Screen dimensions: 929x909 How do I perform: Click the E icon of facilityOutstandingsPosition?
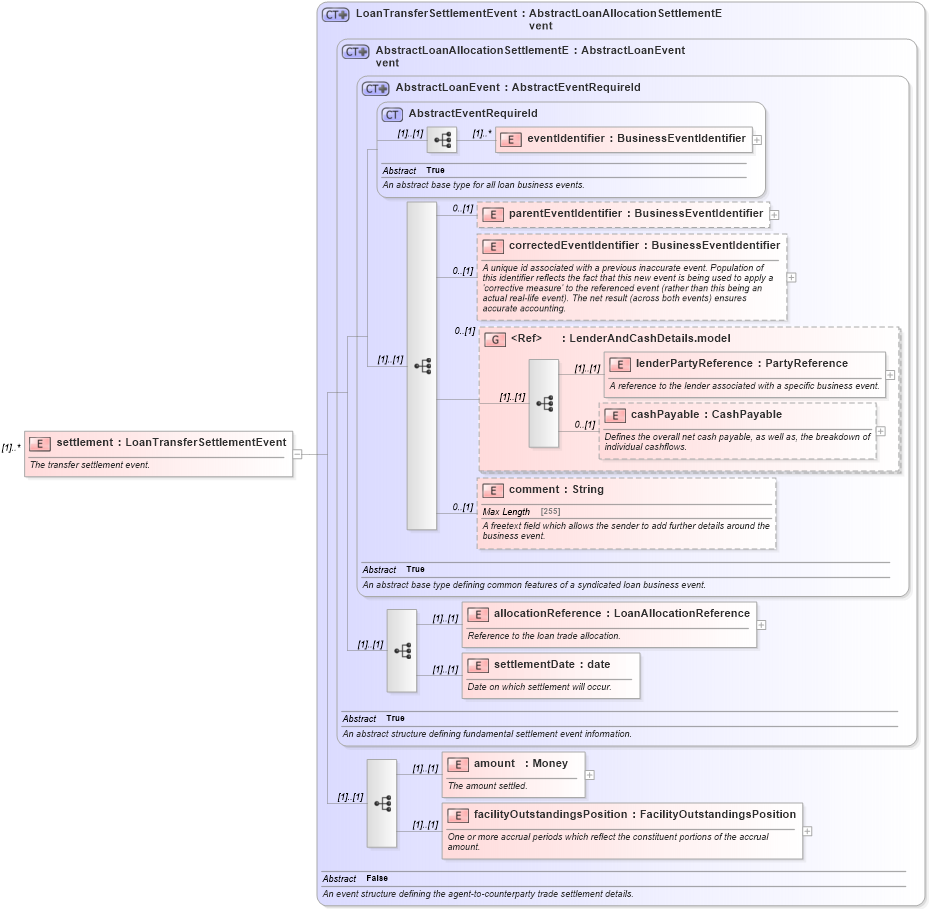pos(460,815)
